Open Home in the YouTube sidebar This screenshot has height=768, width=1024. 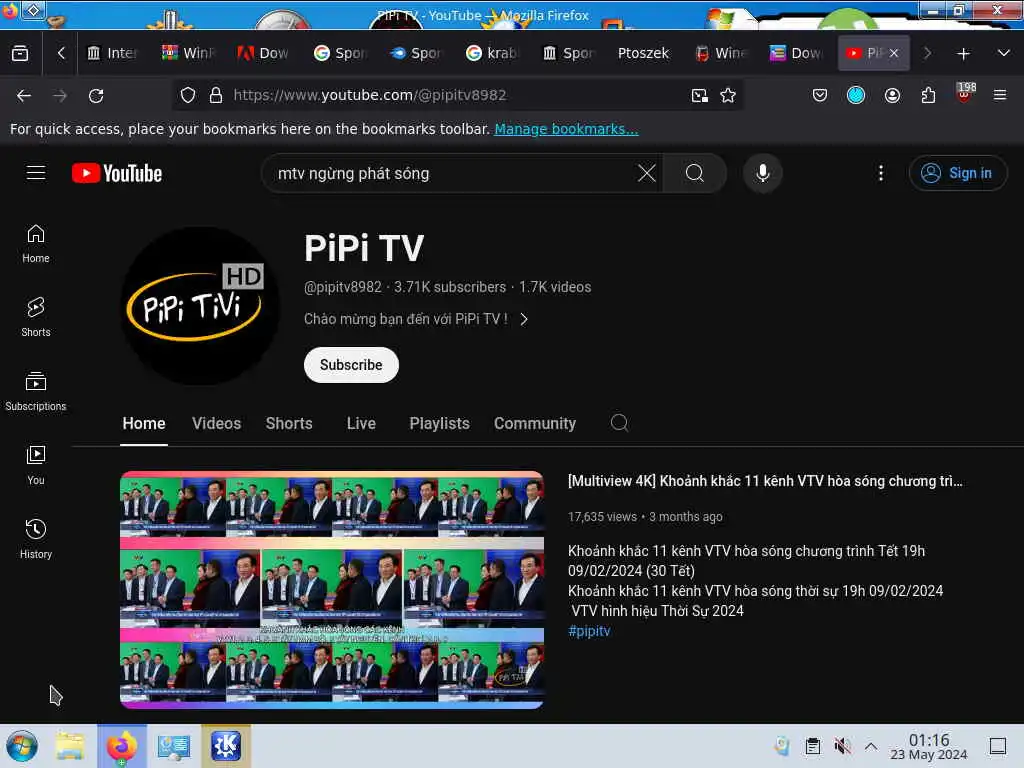coord(36,244)
